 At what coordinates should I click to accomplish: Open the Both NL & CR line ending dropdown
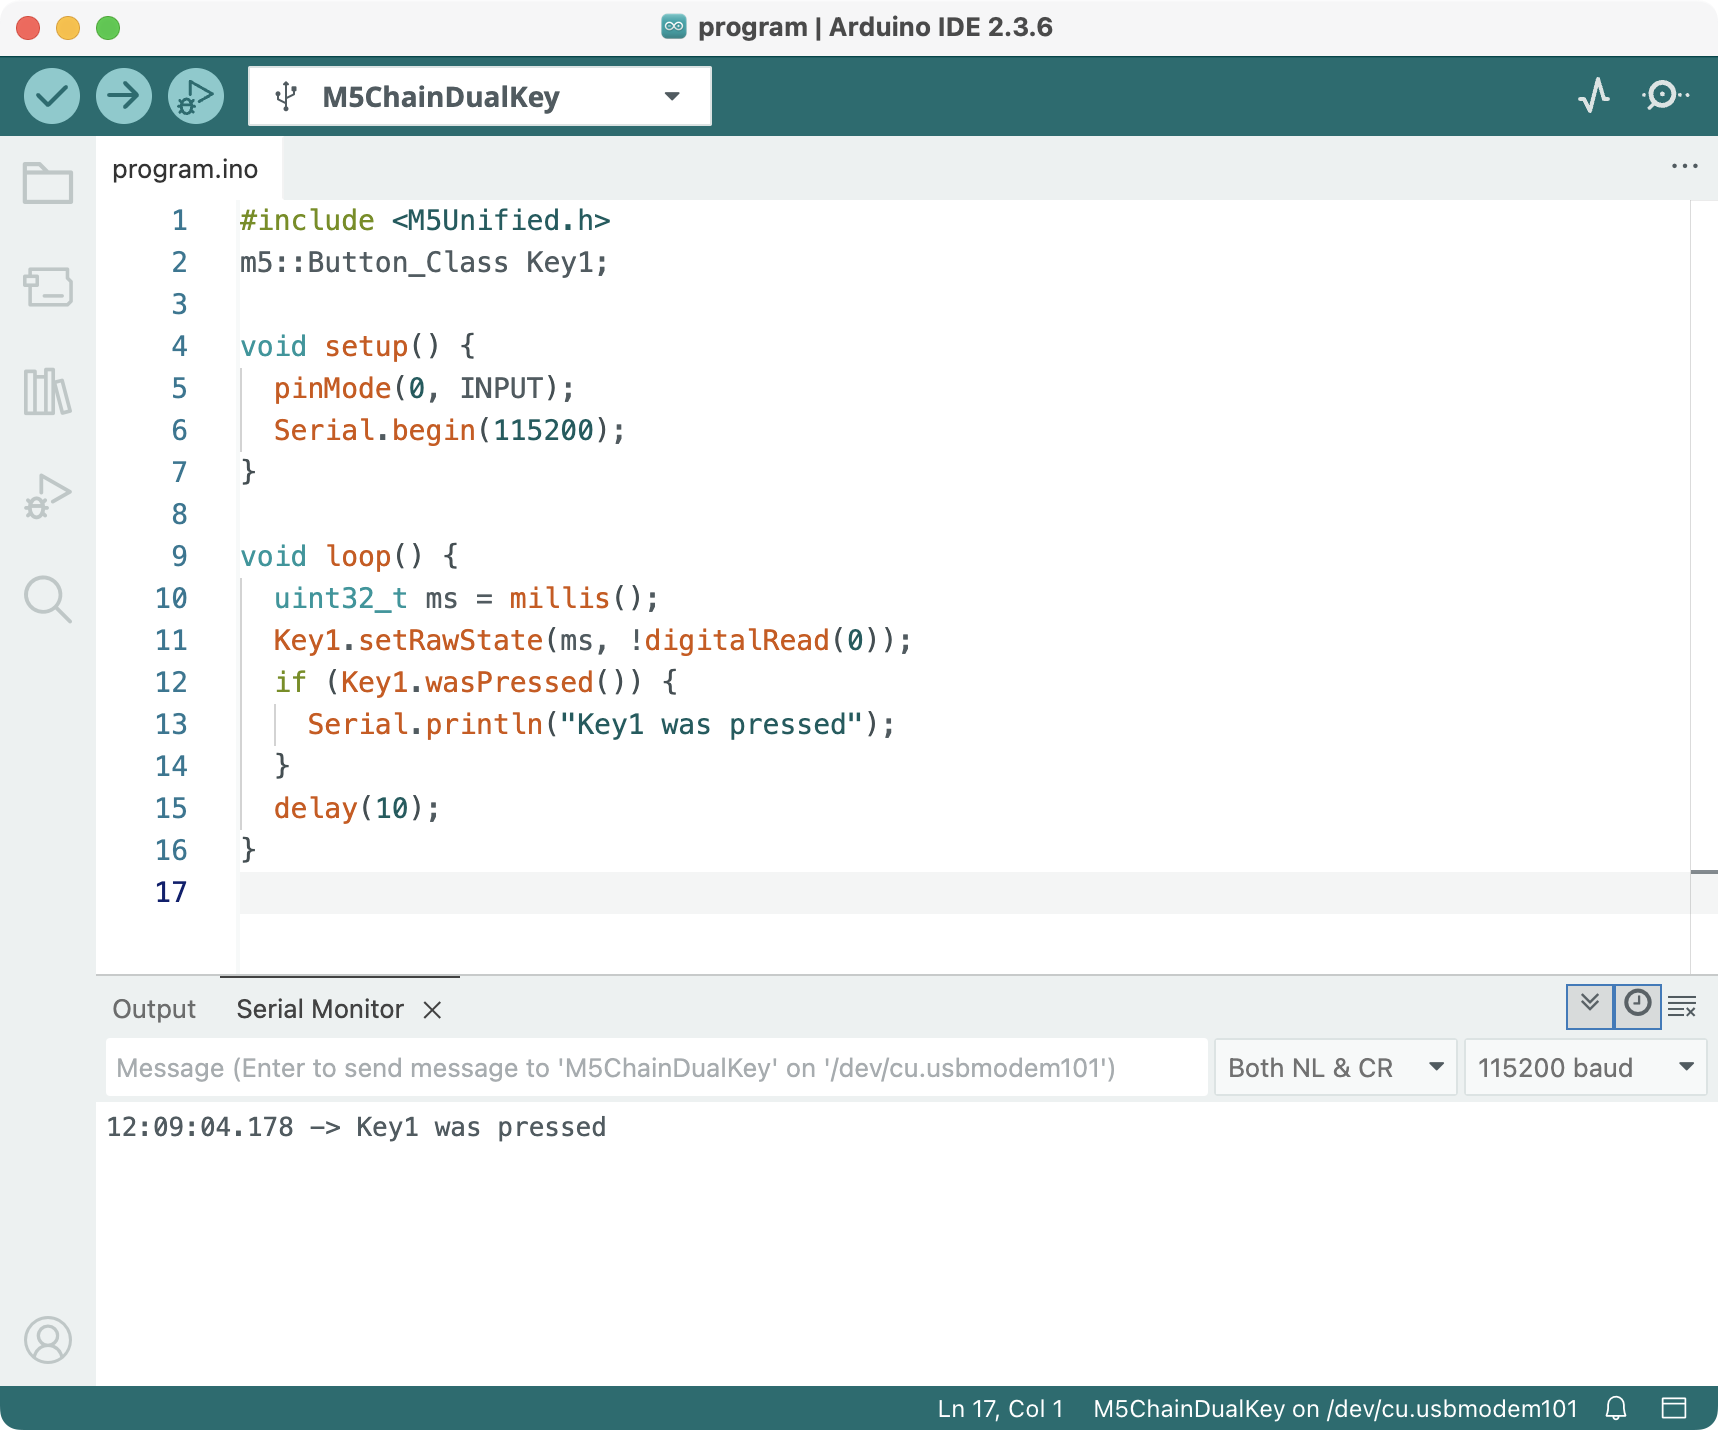[1334, 1068]
